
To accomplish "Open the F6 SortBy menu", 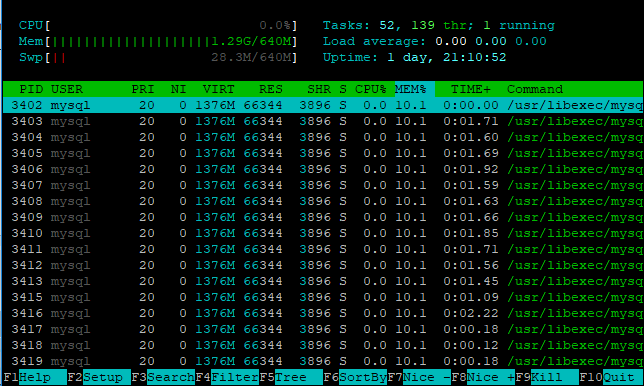I will coord(355,377).
